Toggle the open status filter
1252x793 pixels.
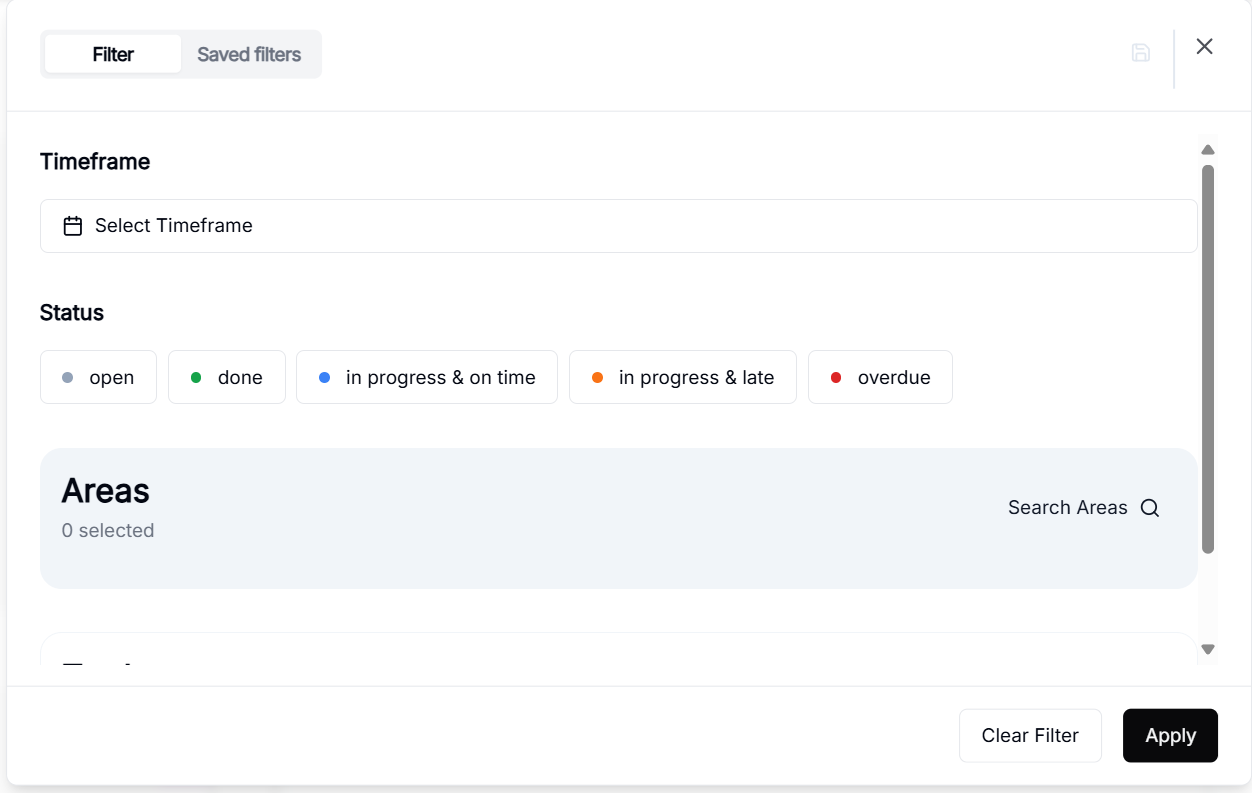(x=98, y=377)
